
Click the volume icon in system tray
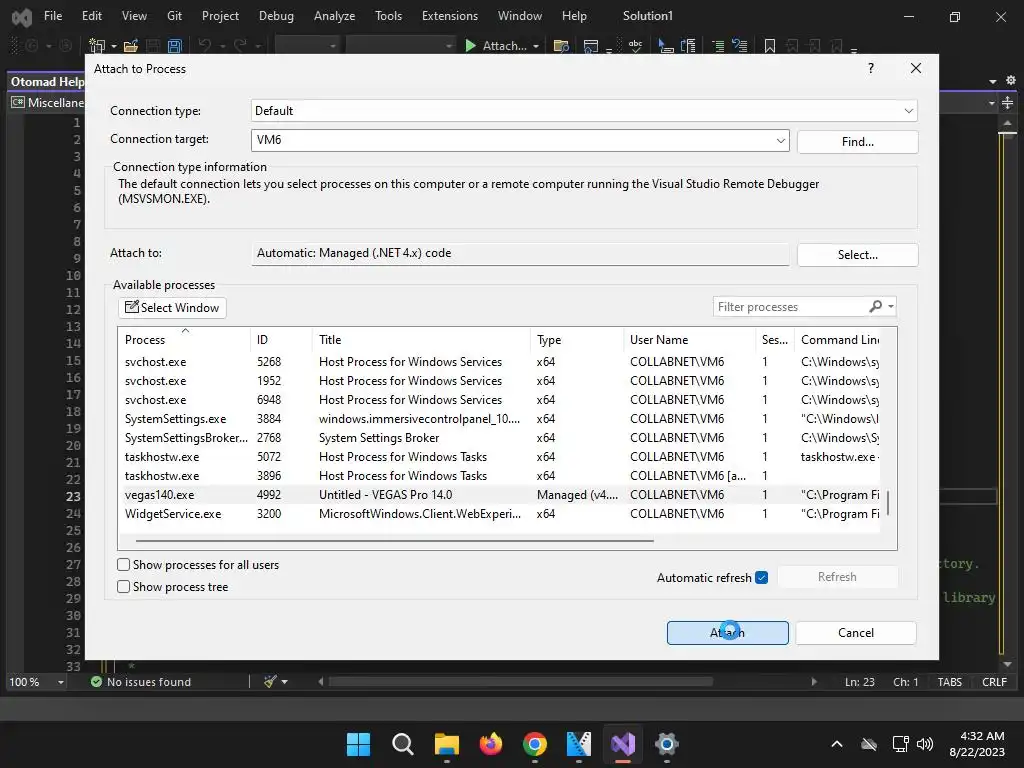click(925, 744)
